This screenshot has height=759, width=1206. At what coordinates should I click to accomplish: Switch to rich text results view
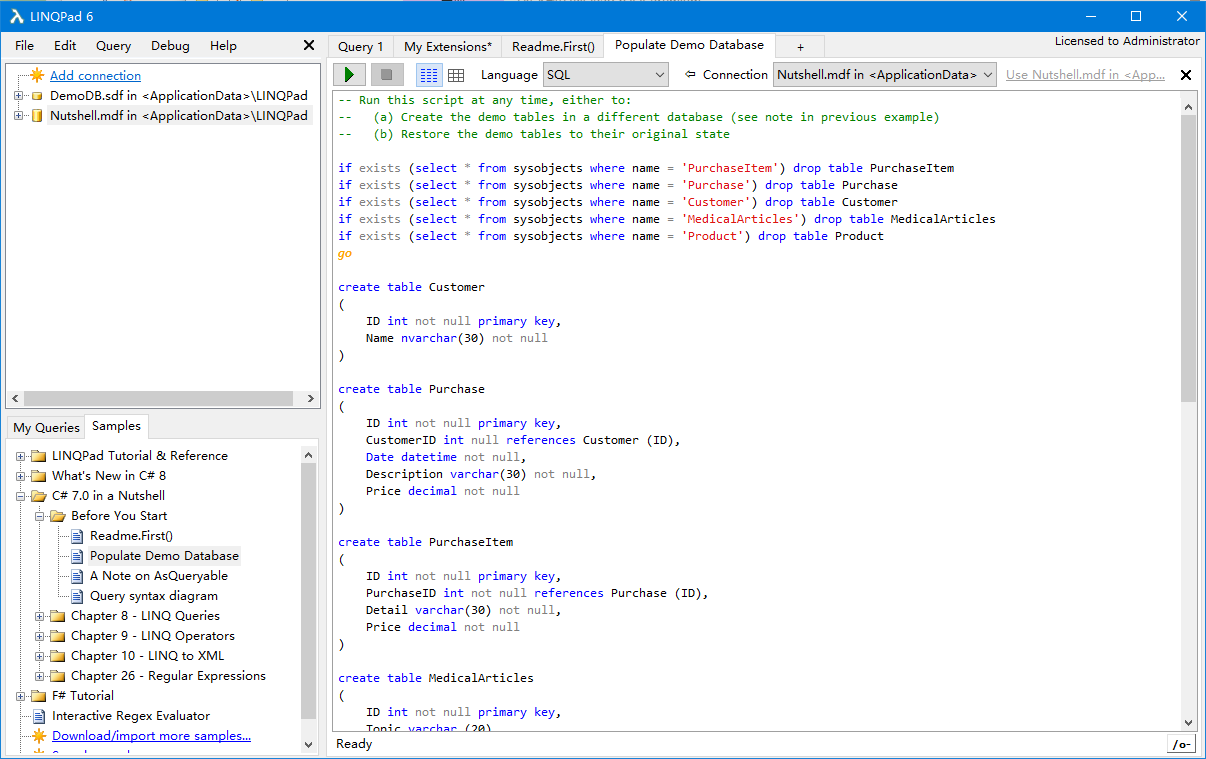click(x=429, y=75)
